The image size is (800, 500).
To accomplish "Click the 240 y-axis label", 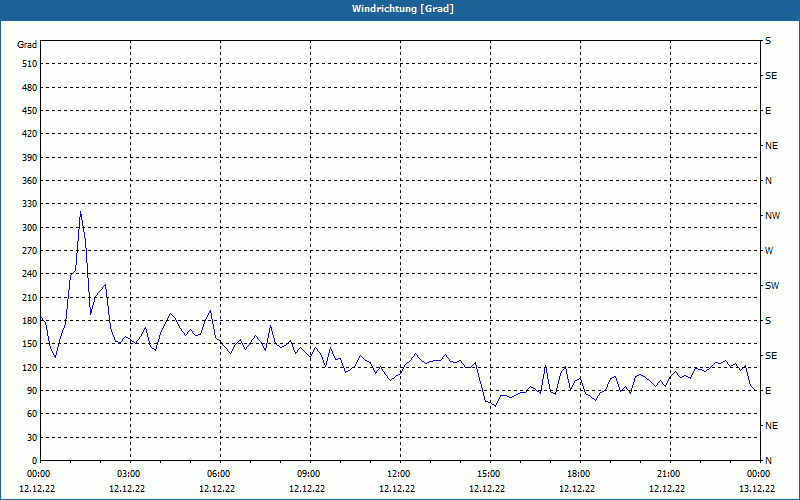I will point(30,274).
